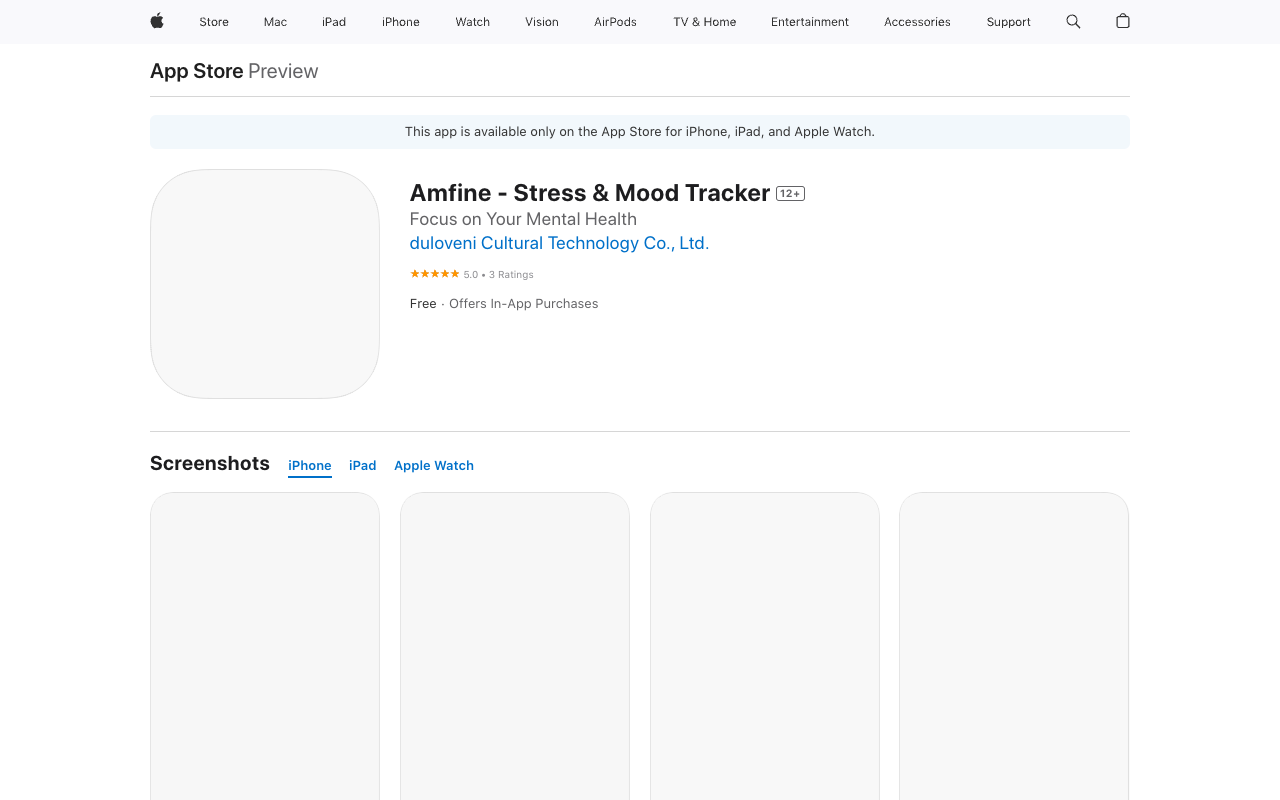Screen dimensions: 1280x800
Task: Open iPhone in the top navigation bar
Action: 401,22
